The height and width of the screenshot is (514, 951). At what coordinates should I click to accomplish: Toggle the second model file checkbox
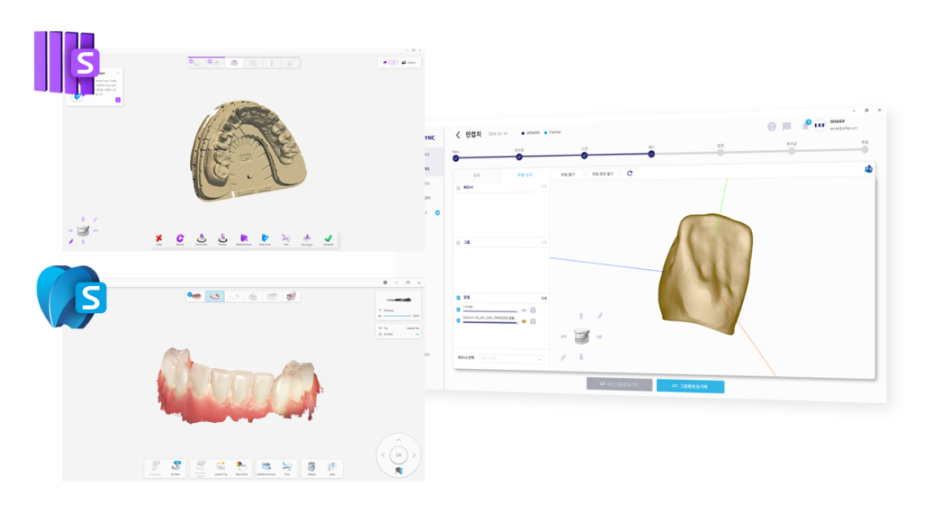tap(458, 322)
